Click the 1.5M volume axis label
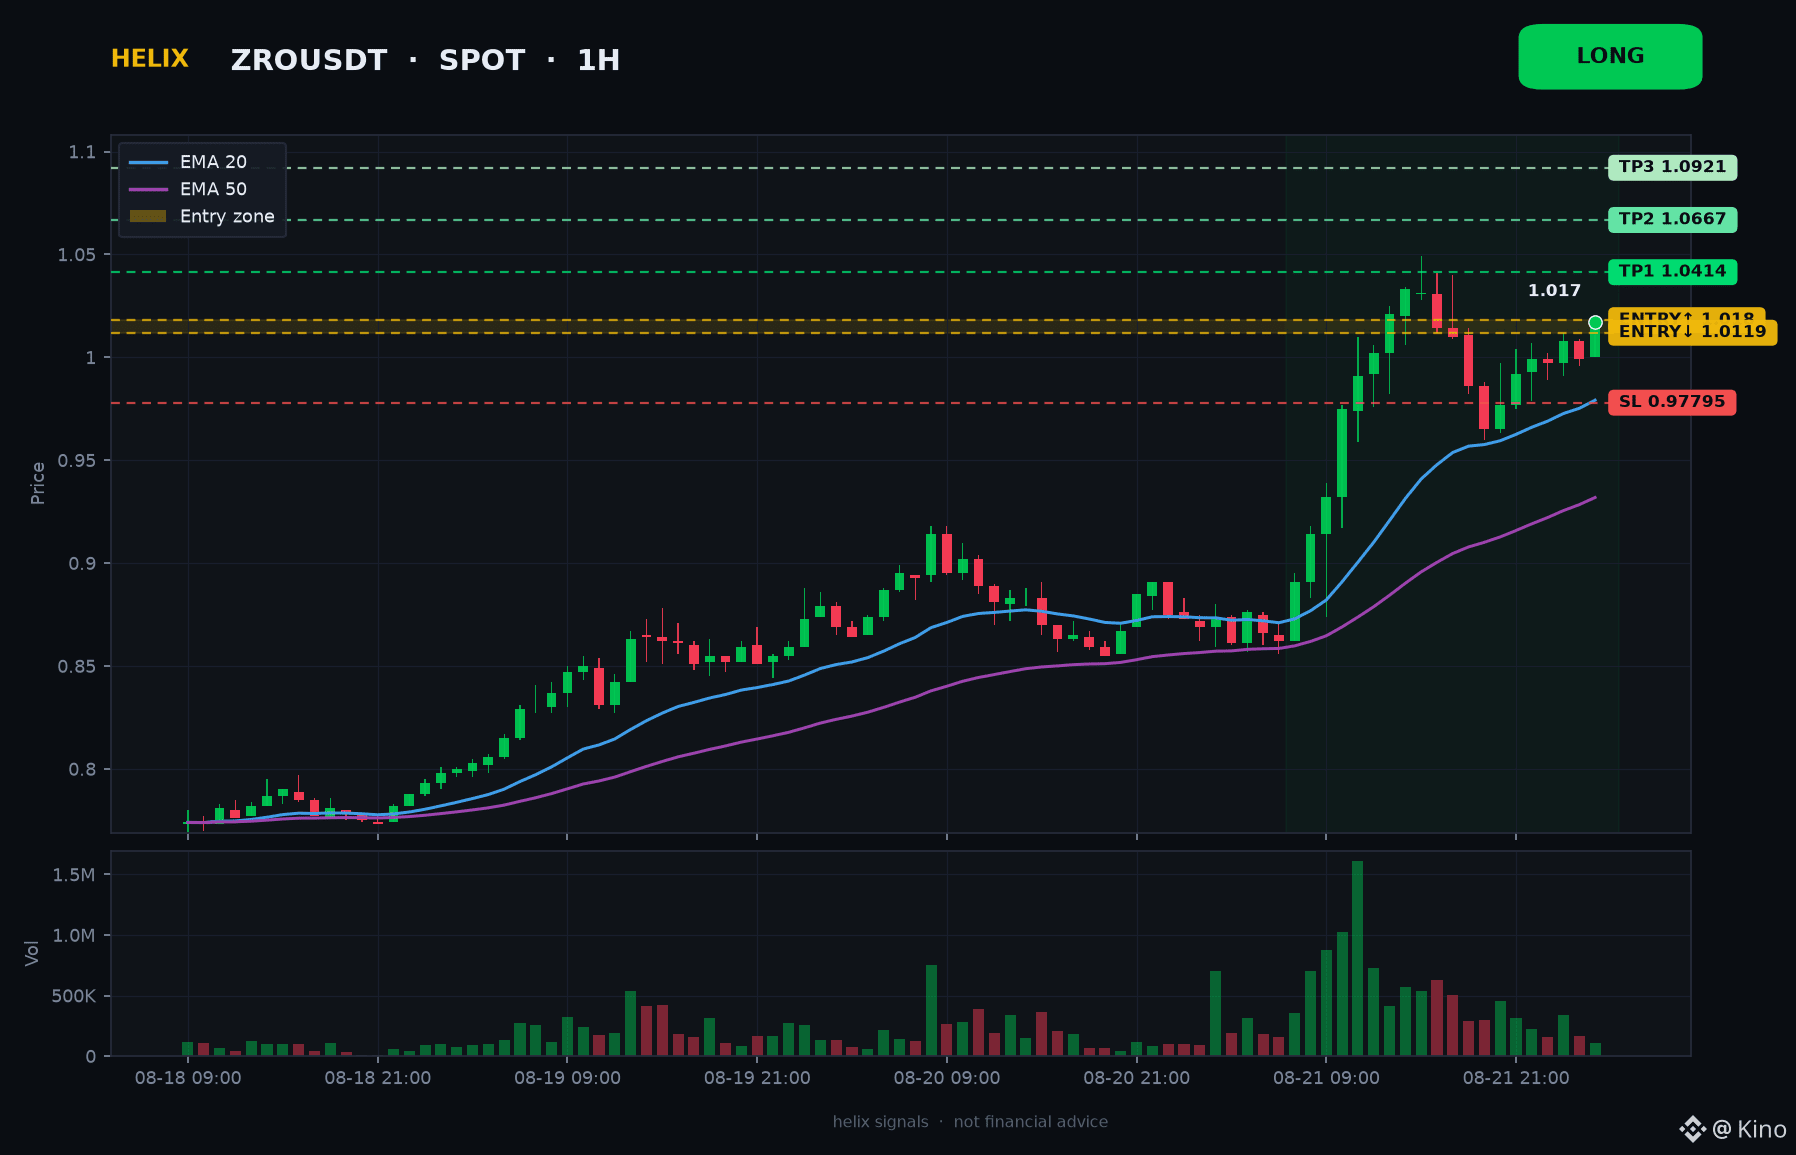Screen dimensions: 1796x1155 point(74,875)
